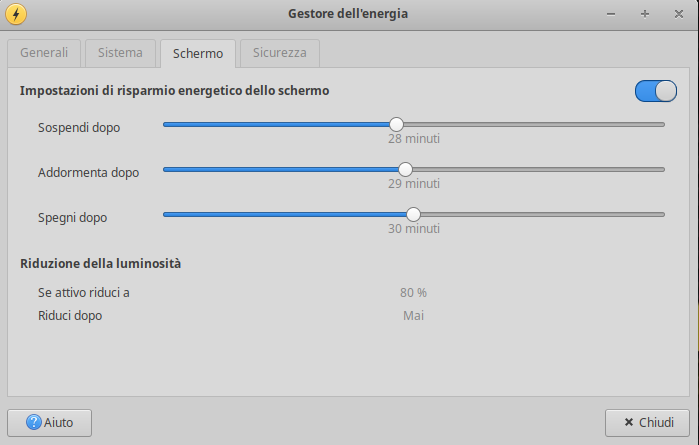Click the unfilled track of Sospendi dopo slider
The image size is (699, 445).
pos(534,125)
